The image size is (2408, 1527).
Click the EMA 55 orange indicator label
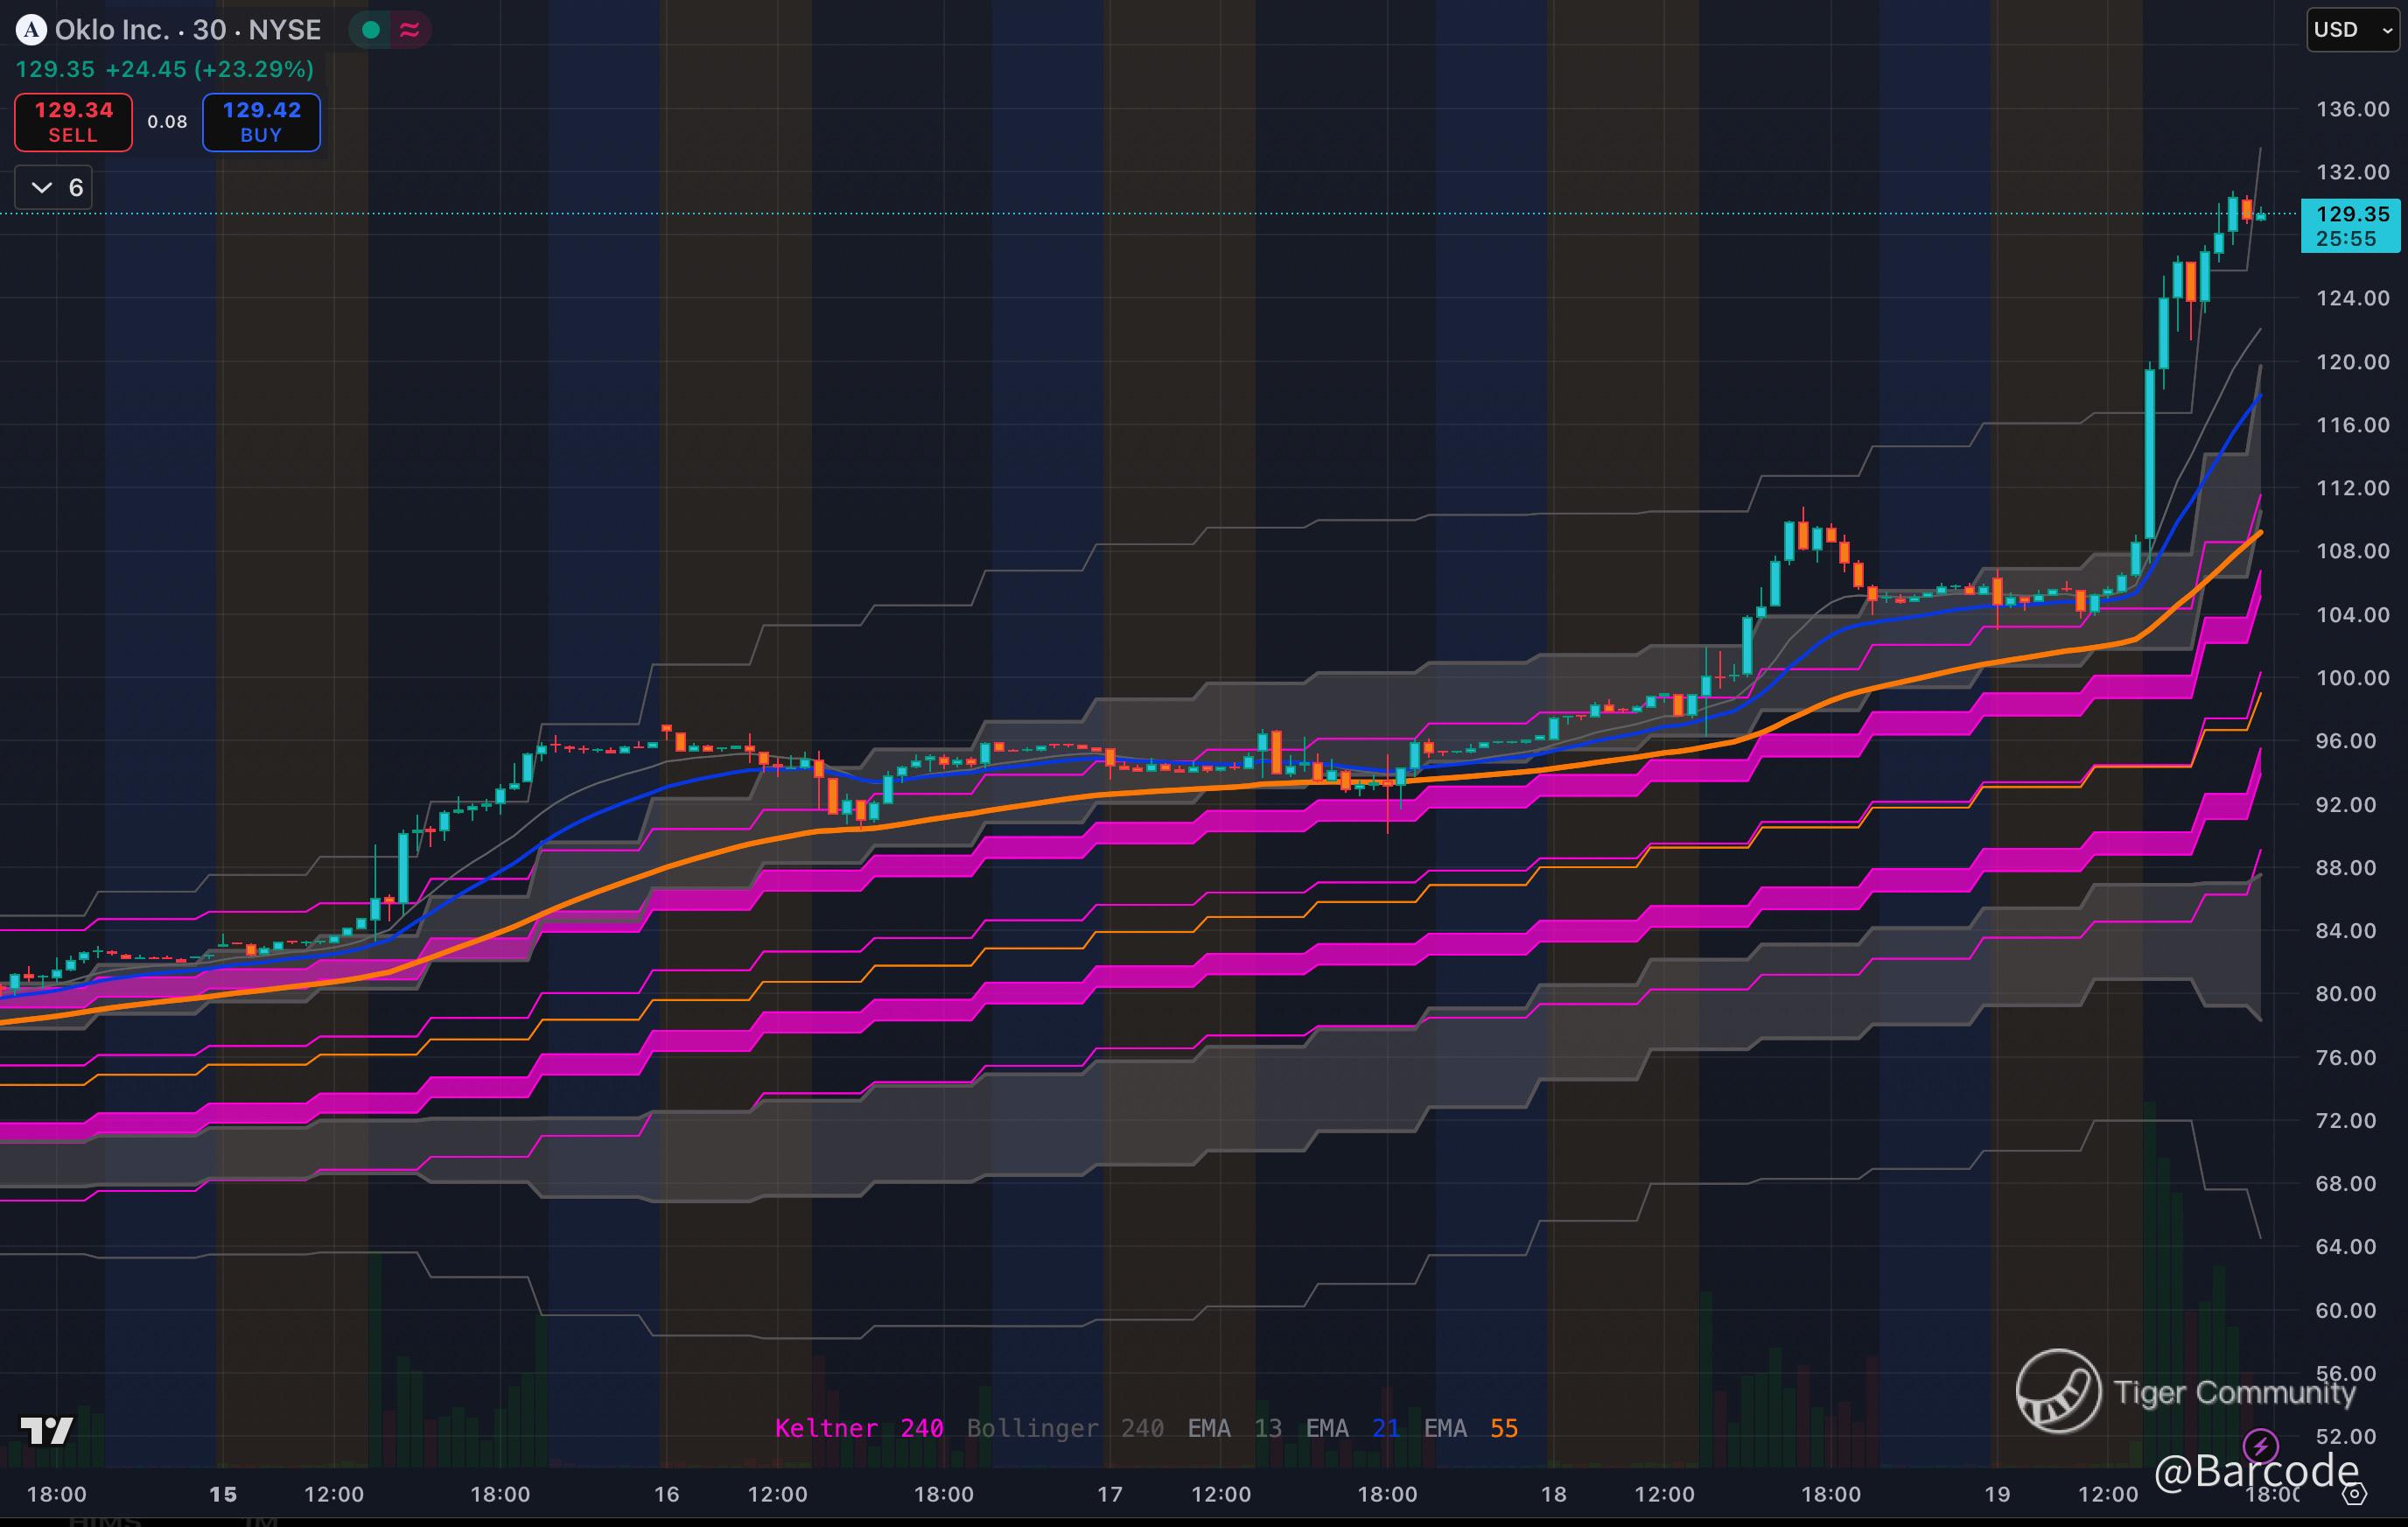click(1470, 1428)
